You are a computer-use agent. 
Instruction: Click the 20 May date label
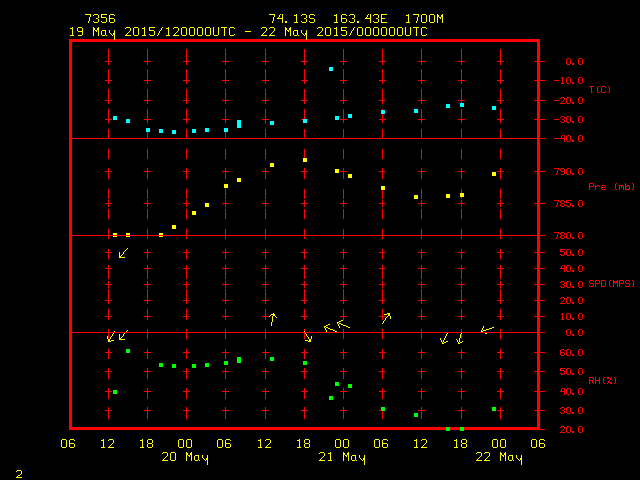pos(185,458)
